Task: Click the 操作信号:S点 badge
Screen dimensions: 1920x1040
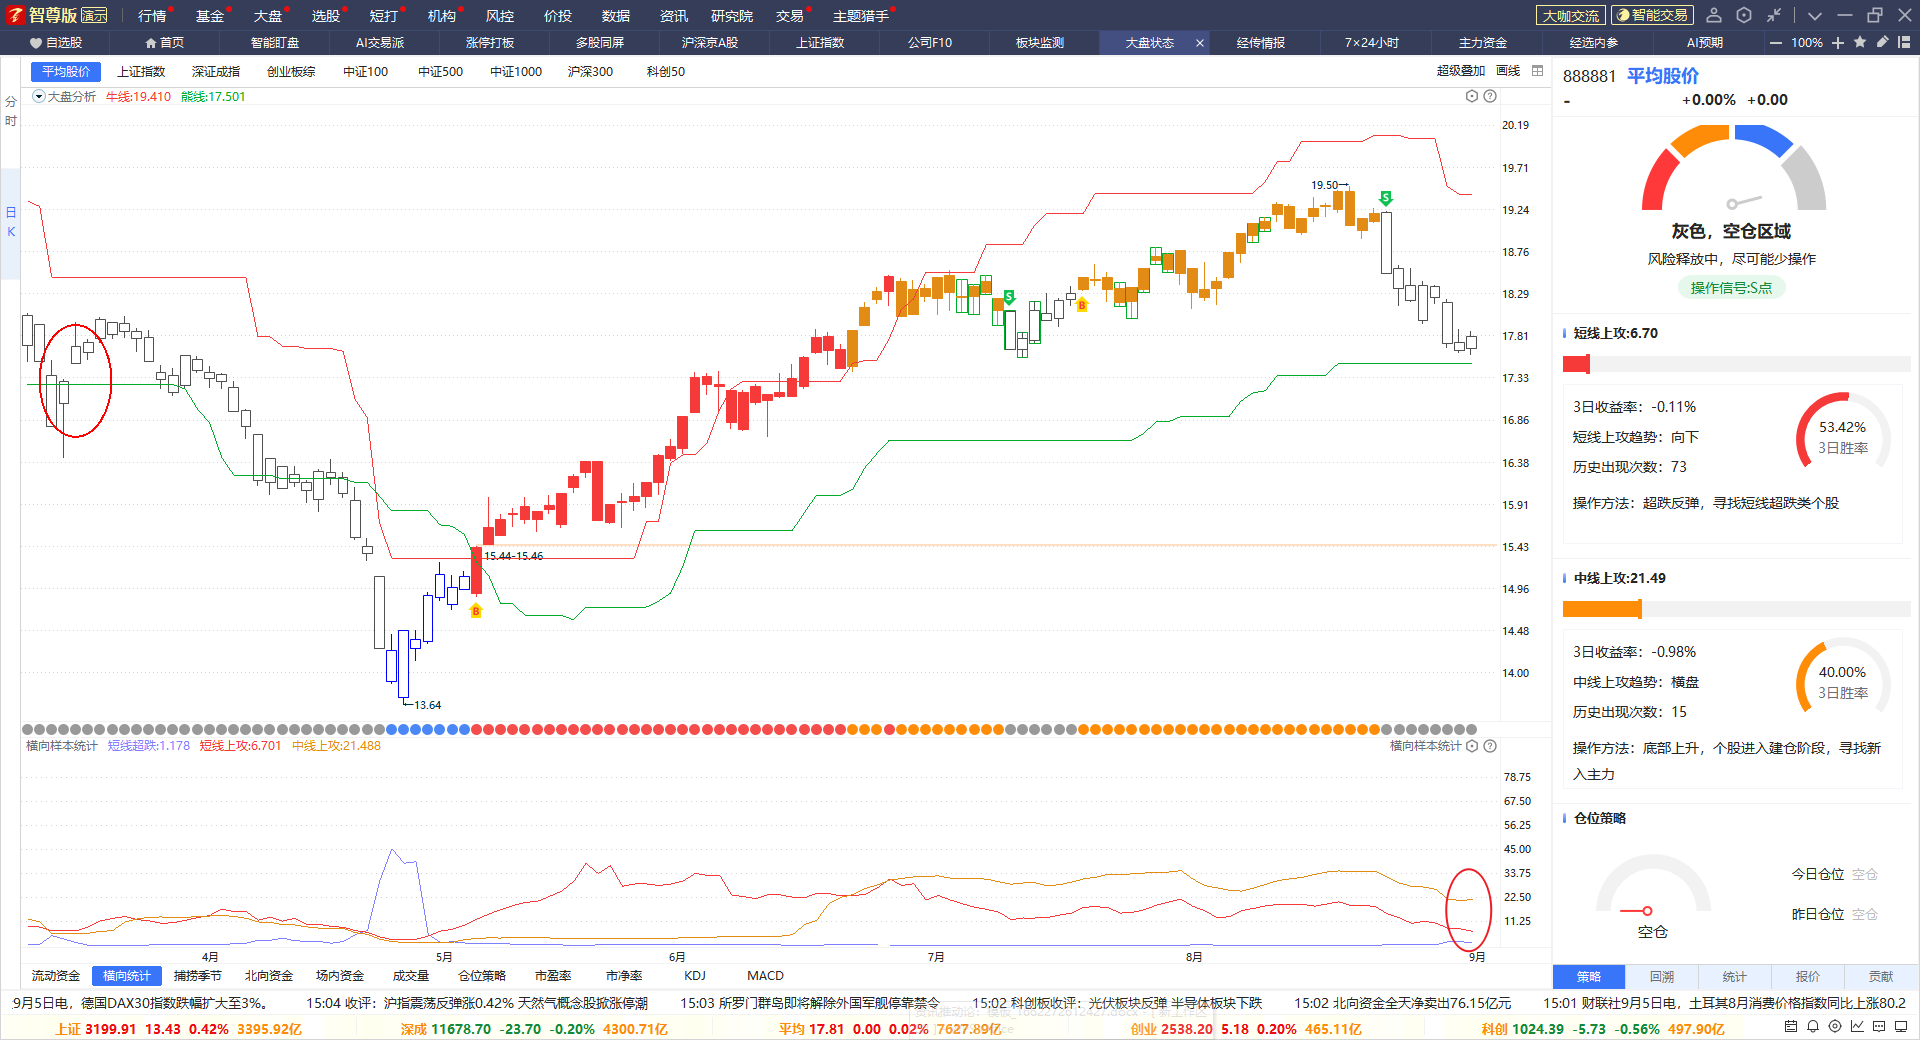Action: pyautogui.click(x=1731, y=288)
